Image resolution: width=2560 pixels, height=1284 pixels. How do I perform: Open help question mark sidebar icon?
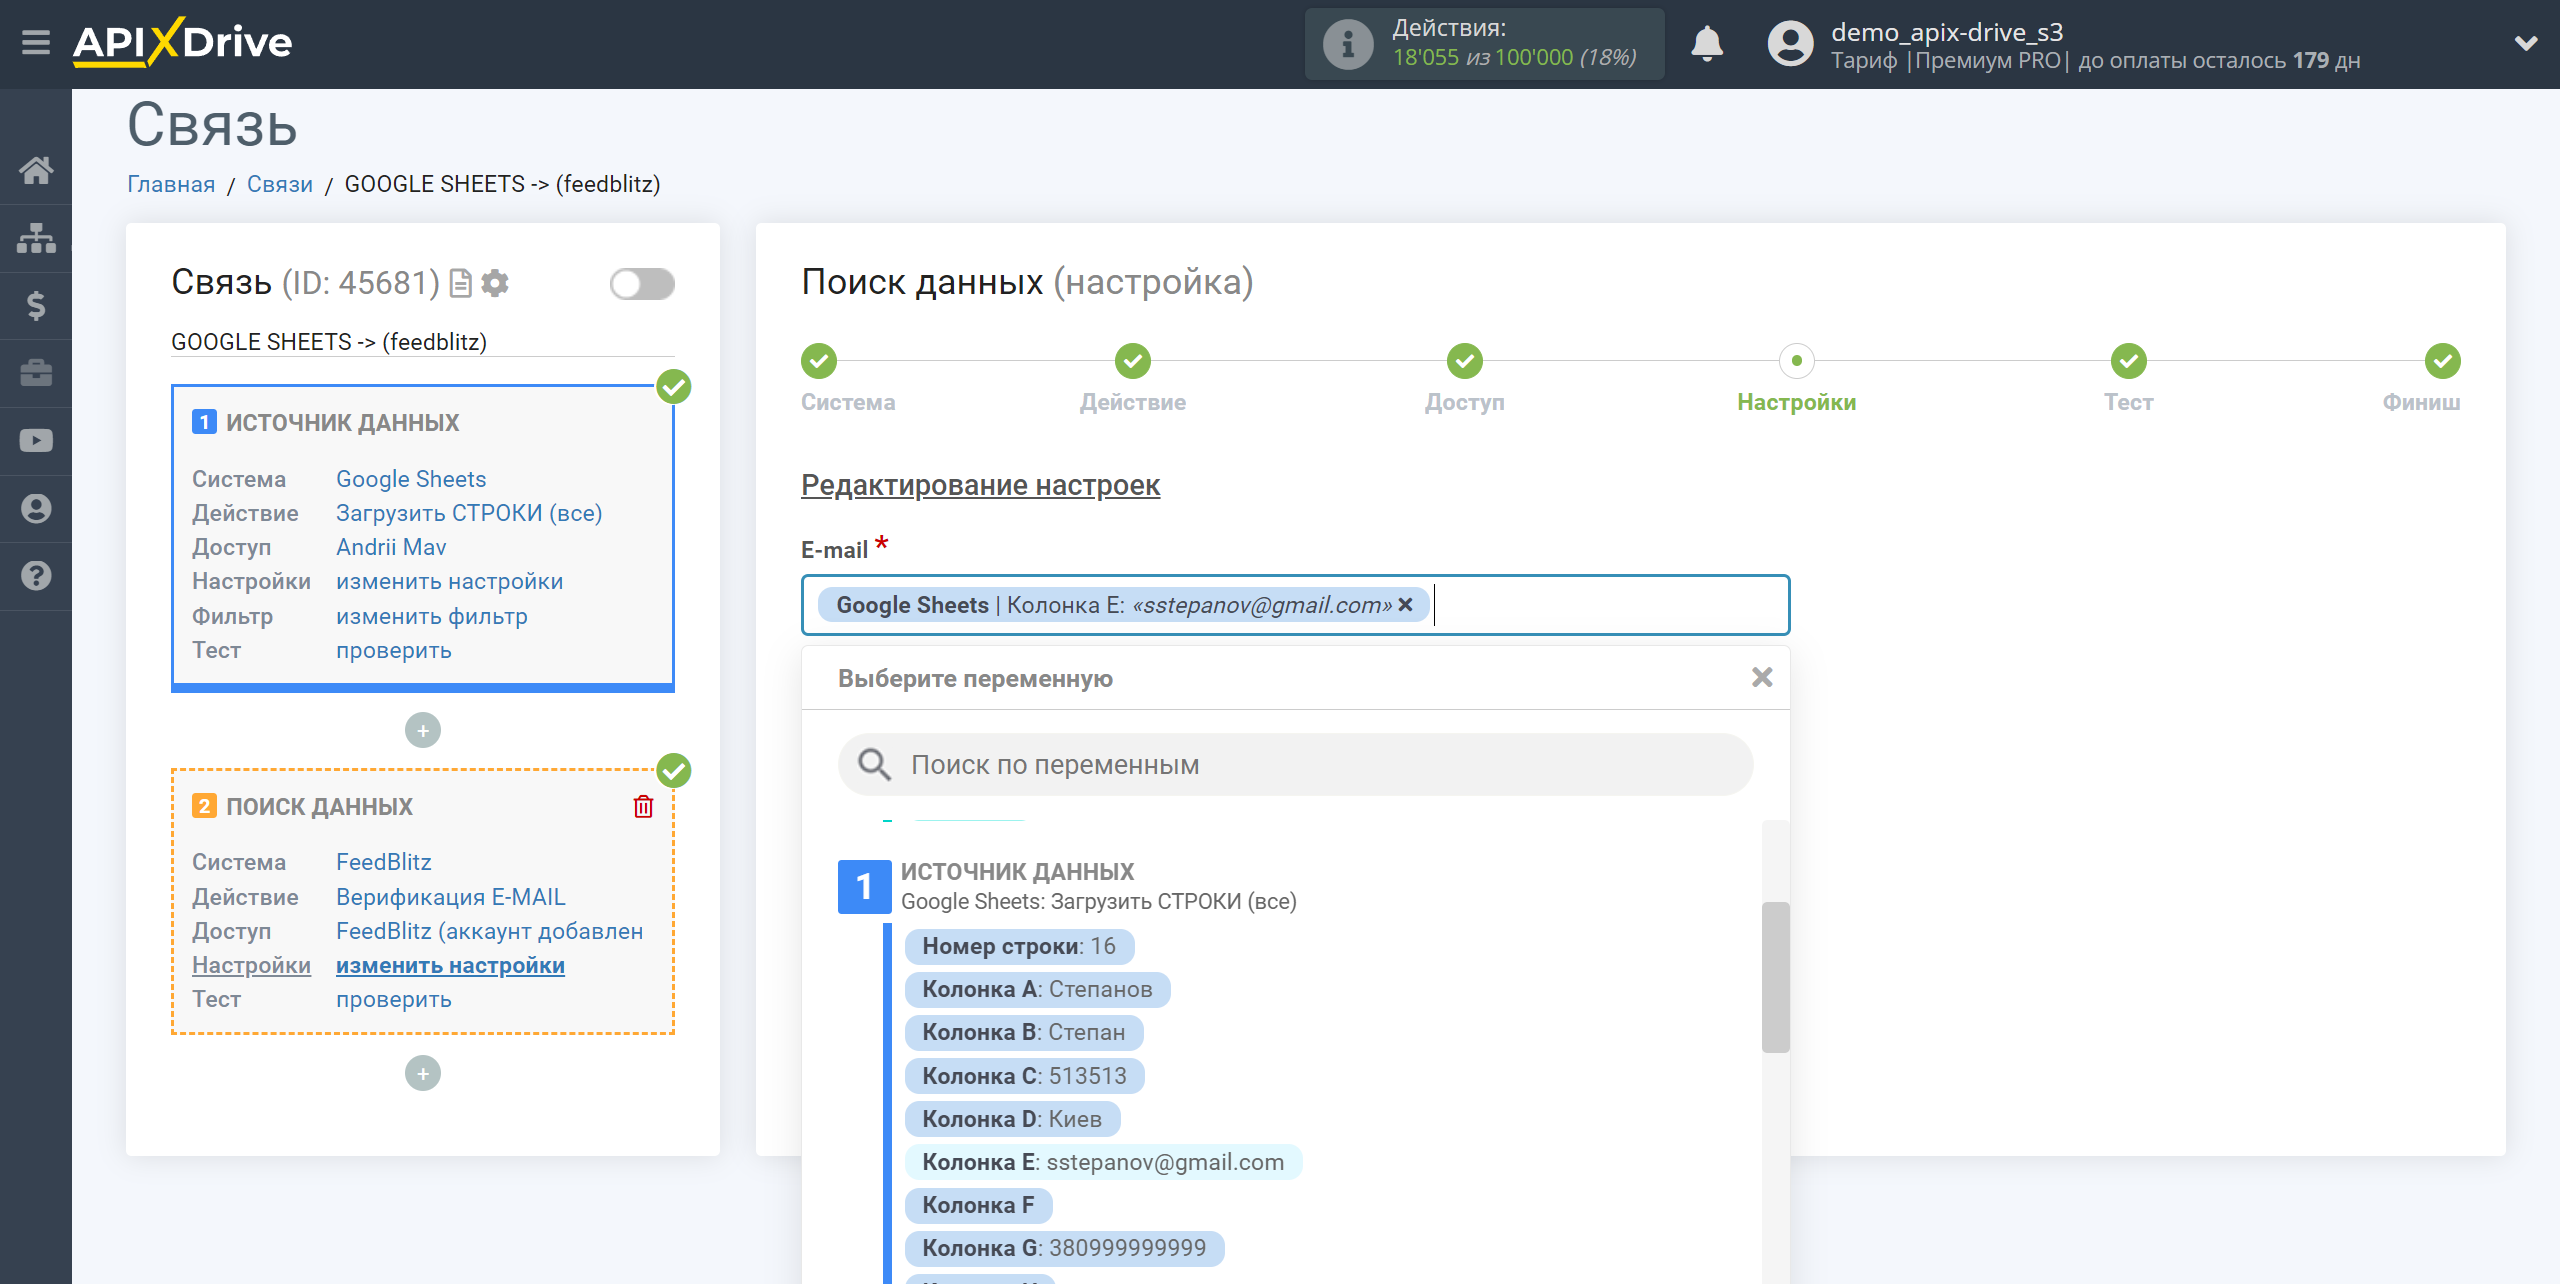pyautogui.click(x=36, y=576)
